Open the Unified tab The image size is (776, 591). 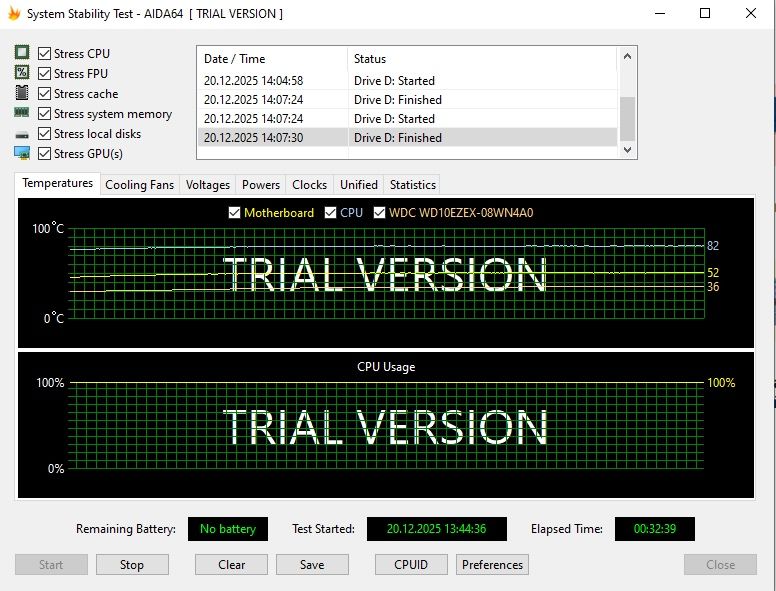(x=359, y=185)
